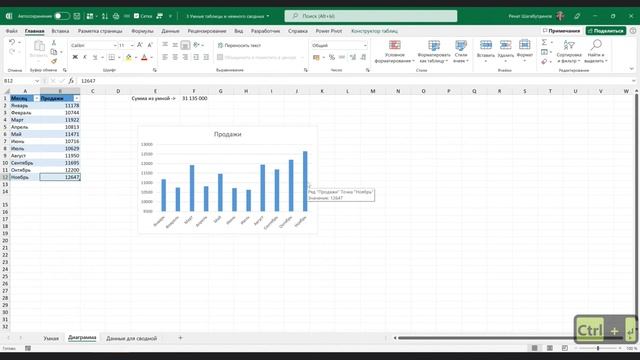Open the Файл menu
This screenshot has width=640, height=360.
click(x=11, y=31)
